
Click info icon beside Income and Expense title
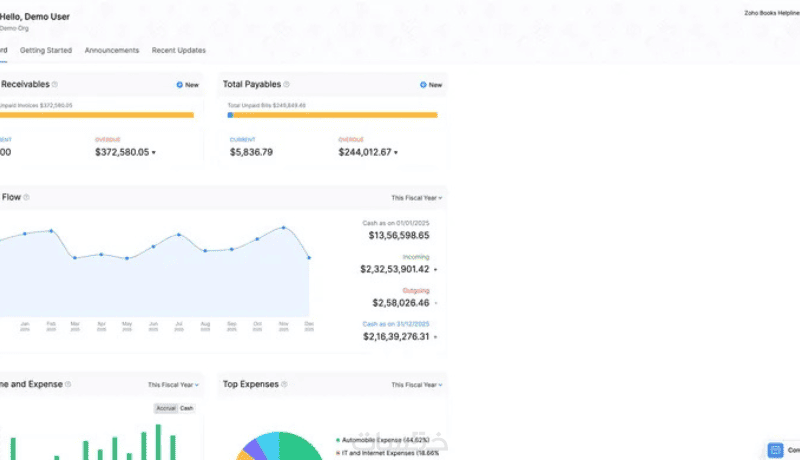pyautogui.click(x=68, y=384)
